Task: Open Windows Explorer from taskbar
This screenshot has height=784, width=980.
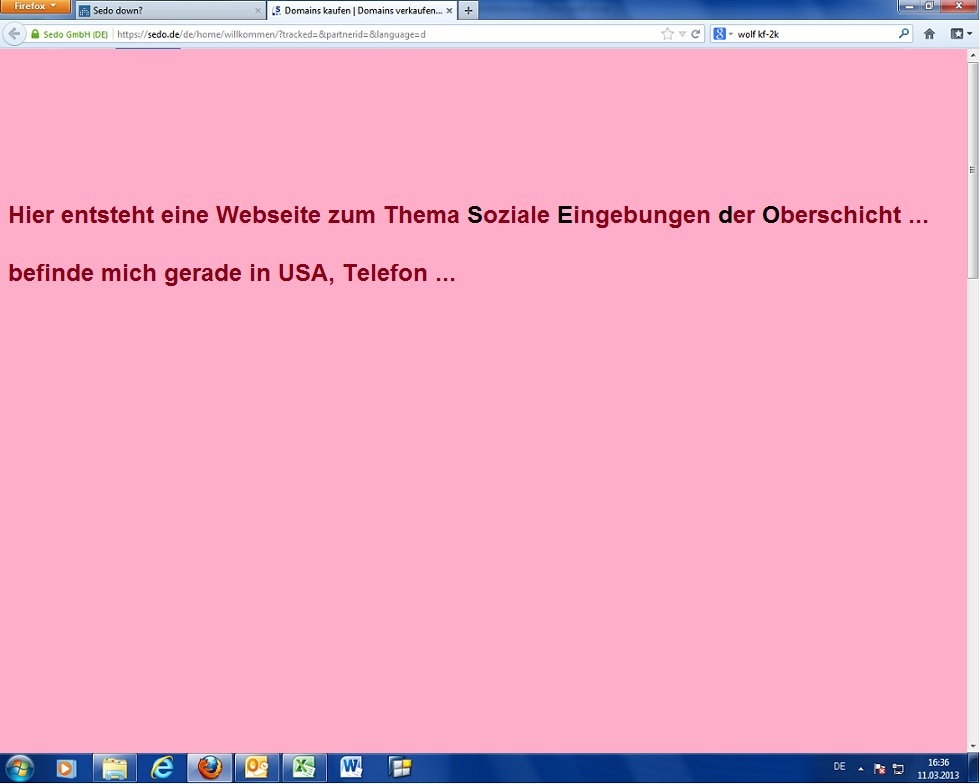Action: point(114,768)
